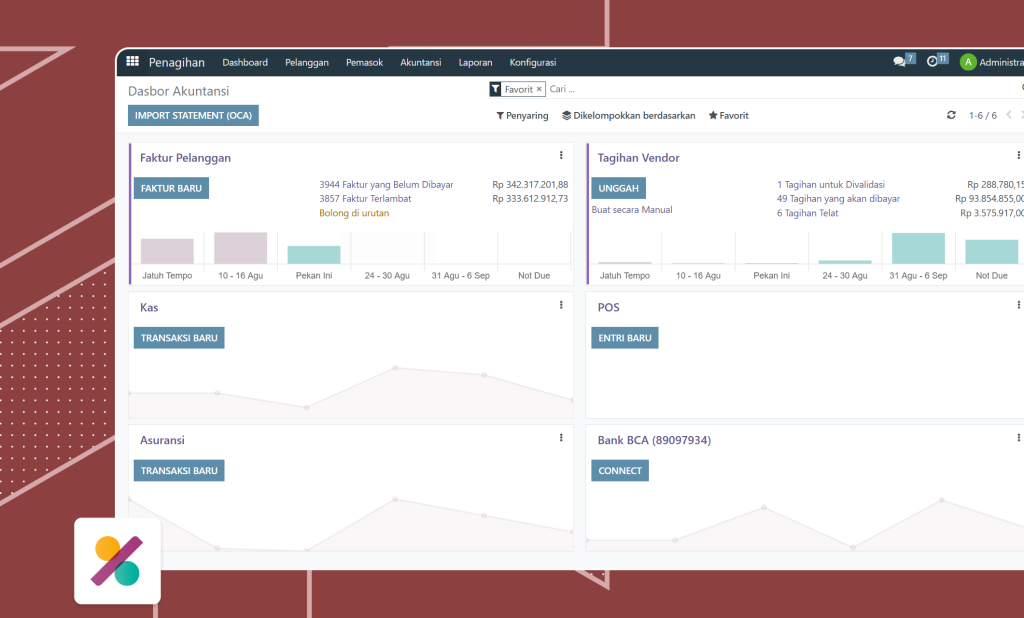Image resolution: width=1024 pixels, height=618 pixels.
Task: Click the Jatuh Tempo bar in Faktur Pelanggan
Action: tap(167, 251)
